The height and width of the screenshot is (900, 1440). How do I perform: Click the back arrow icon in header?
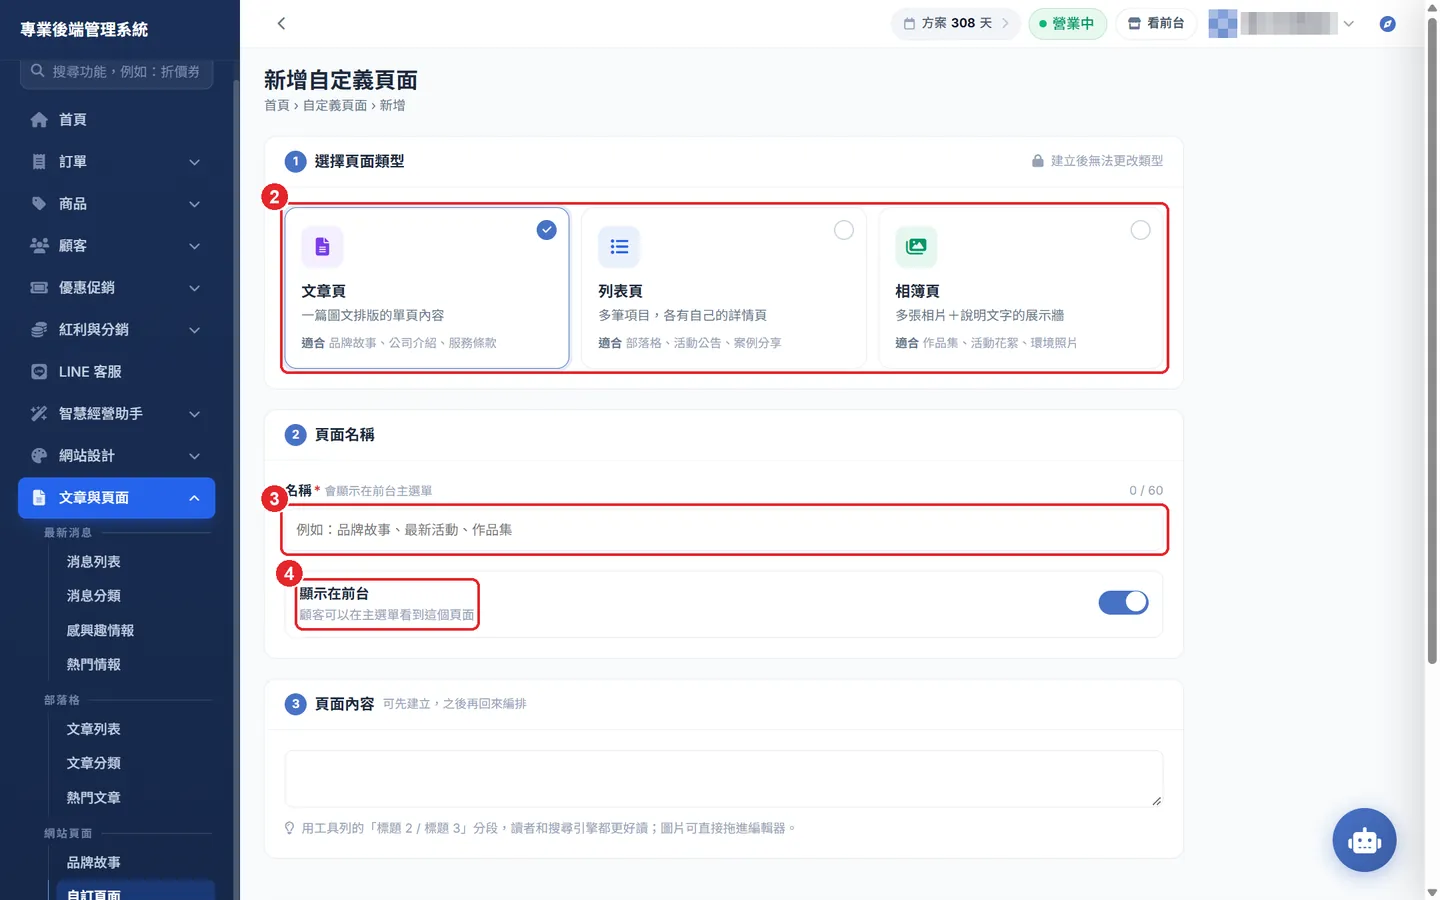point(281,23)
